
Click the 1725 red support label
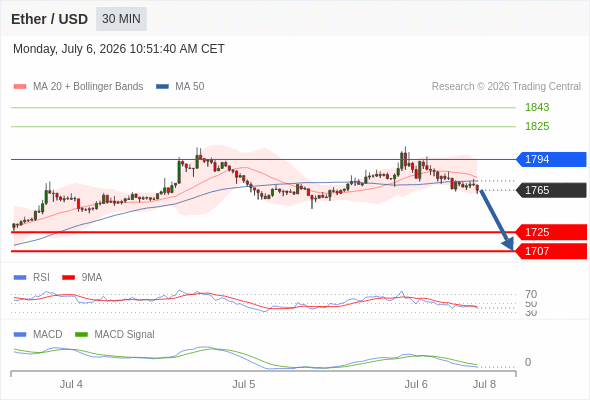[x=551, y=232]
